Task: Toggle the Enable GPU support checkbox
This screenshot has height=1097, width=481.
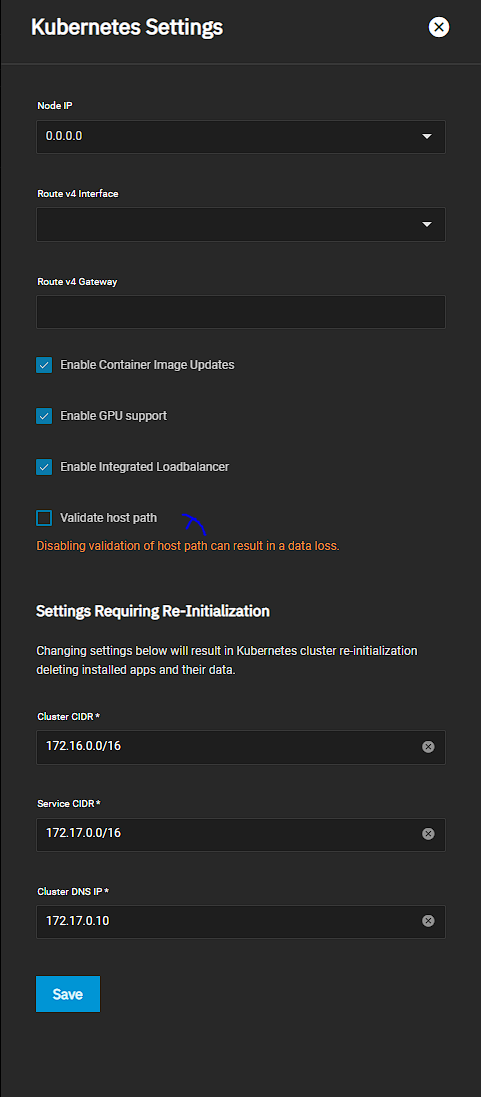Action: 44,416
